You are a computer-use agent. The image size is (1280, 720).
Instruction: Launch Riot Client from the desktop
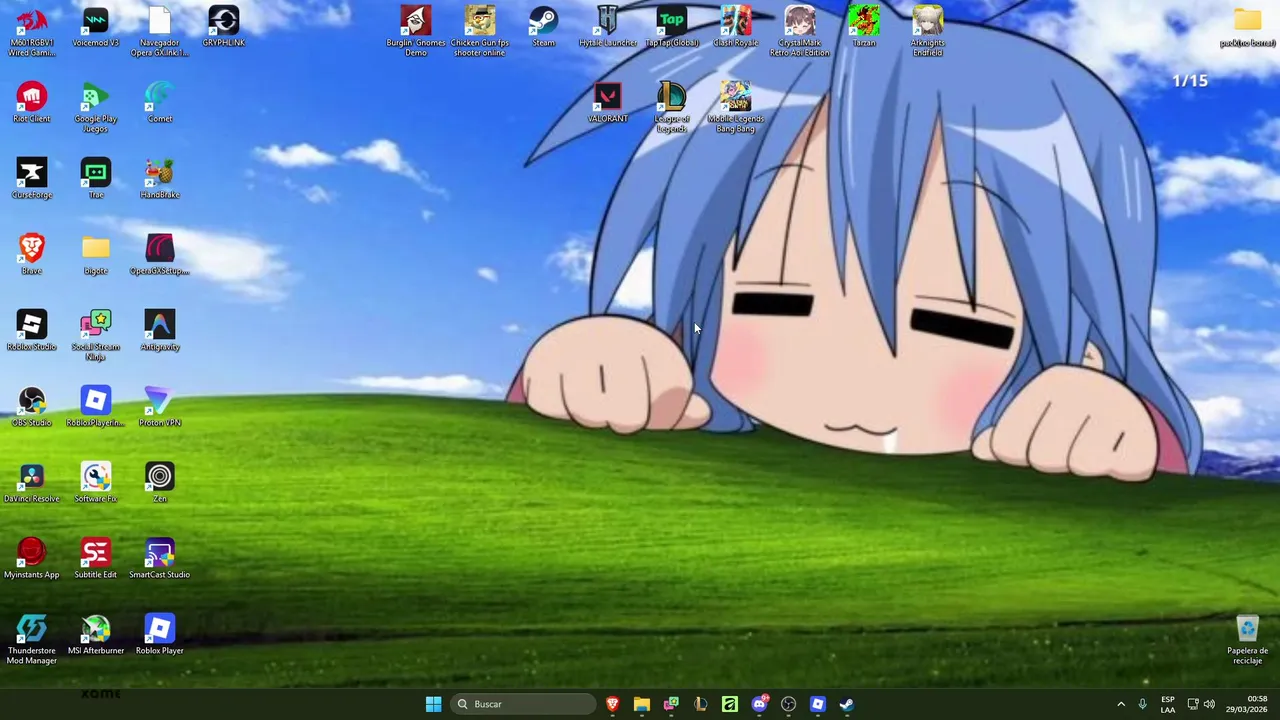(31, 104)
